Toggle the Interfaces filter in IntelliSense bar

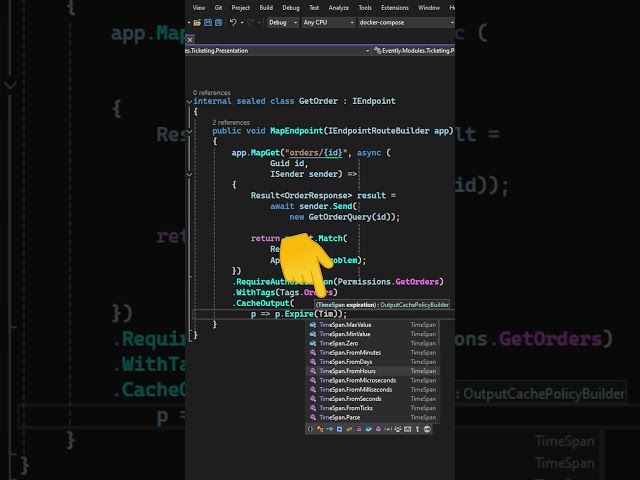pyautogui.click(x=330, y=429)
